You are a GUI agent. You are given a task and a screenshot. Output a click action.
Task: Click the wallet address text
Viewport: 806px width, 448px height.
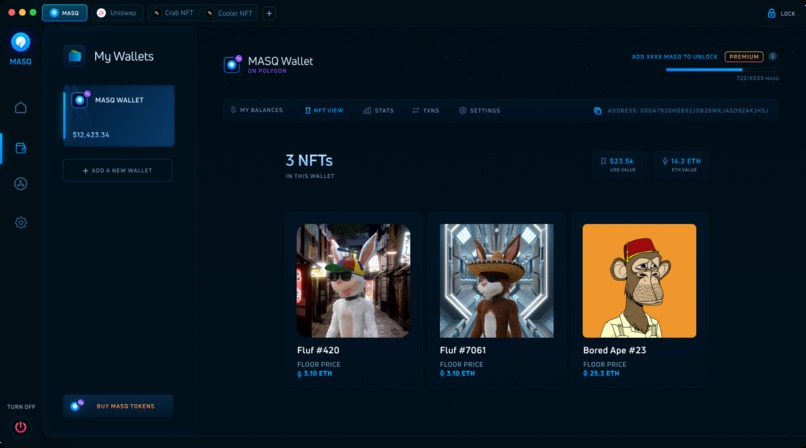click(x=688, y=110)
